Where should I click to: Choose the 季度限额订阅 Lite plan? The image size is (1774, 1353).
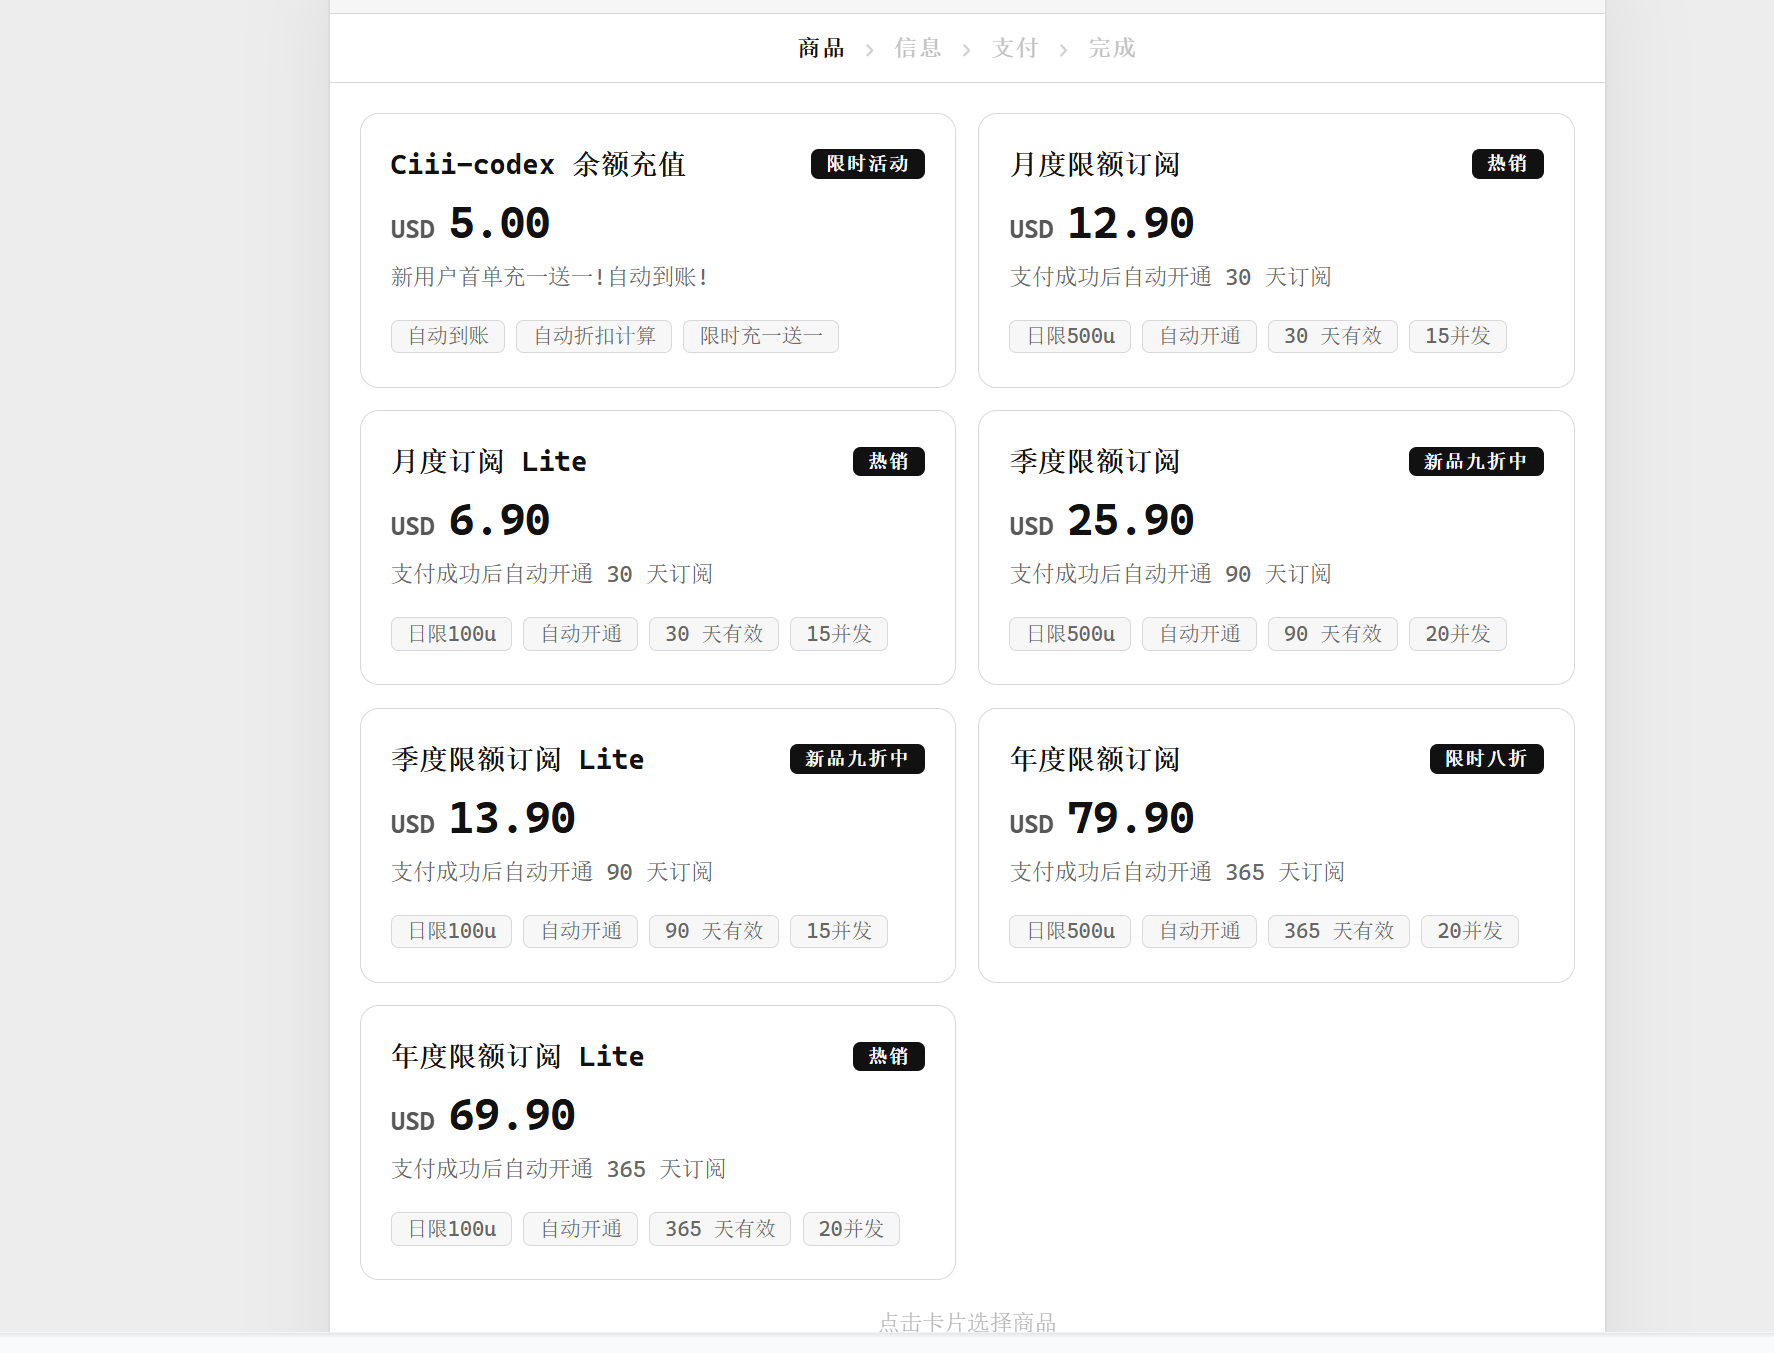(x=657, y=845)
